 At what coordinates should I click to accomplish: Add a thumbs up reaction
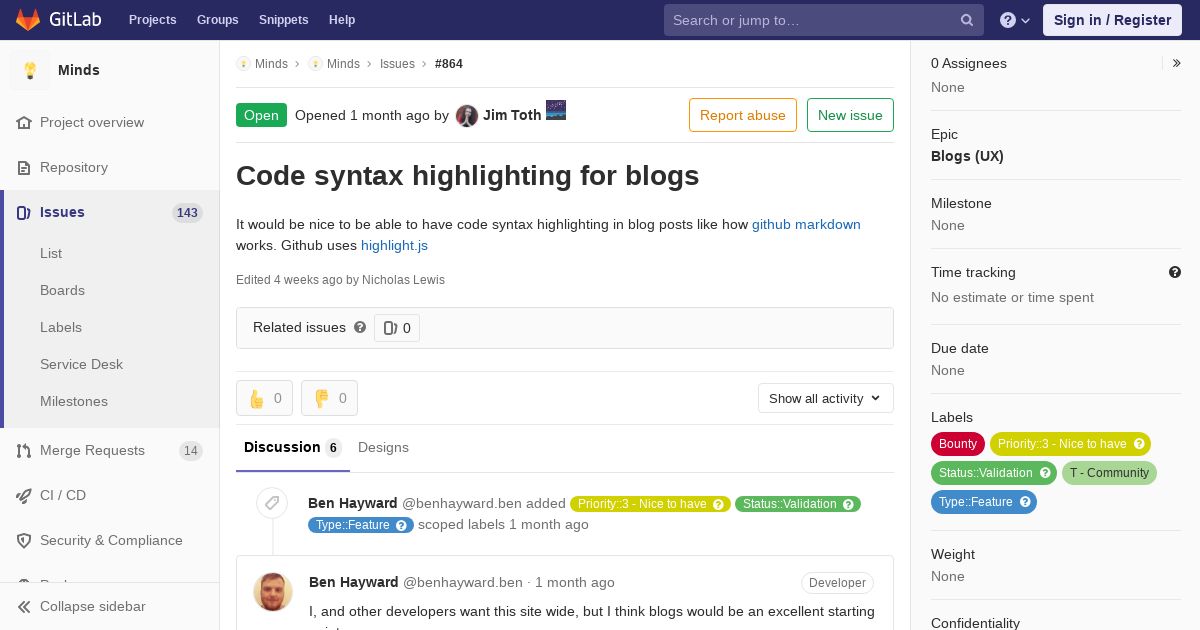pyautogui.click(x=264, y=398)
